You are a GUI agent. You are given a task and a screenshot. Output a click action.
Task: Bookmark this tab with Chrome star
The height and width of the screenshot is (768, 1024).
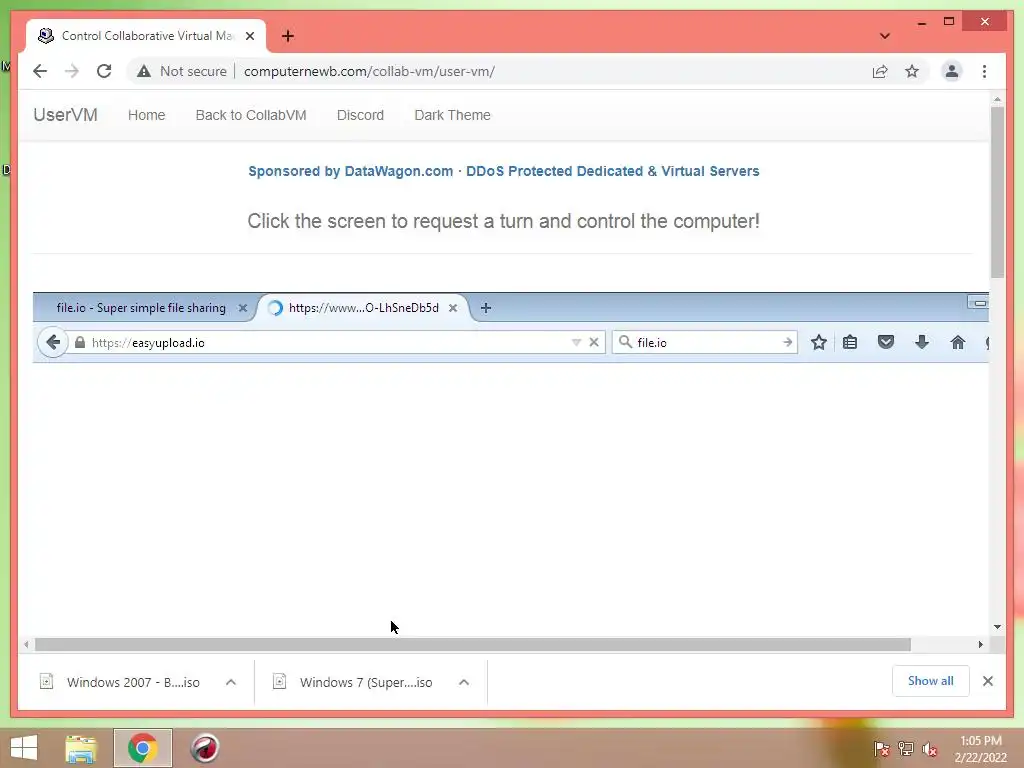[912, 71]
